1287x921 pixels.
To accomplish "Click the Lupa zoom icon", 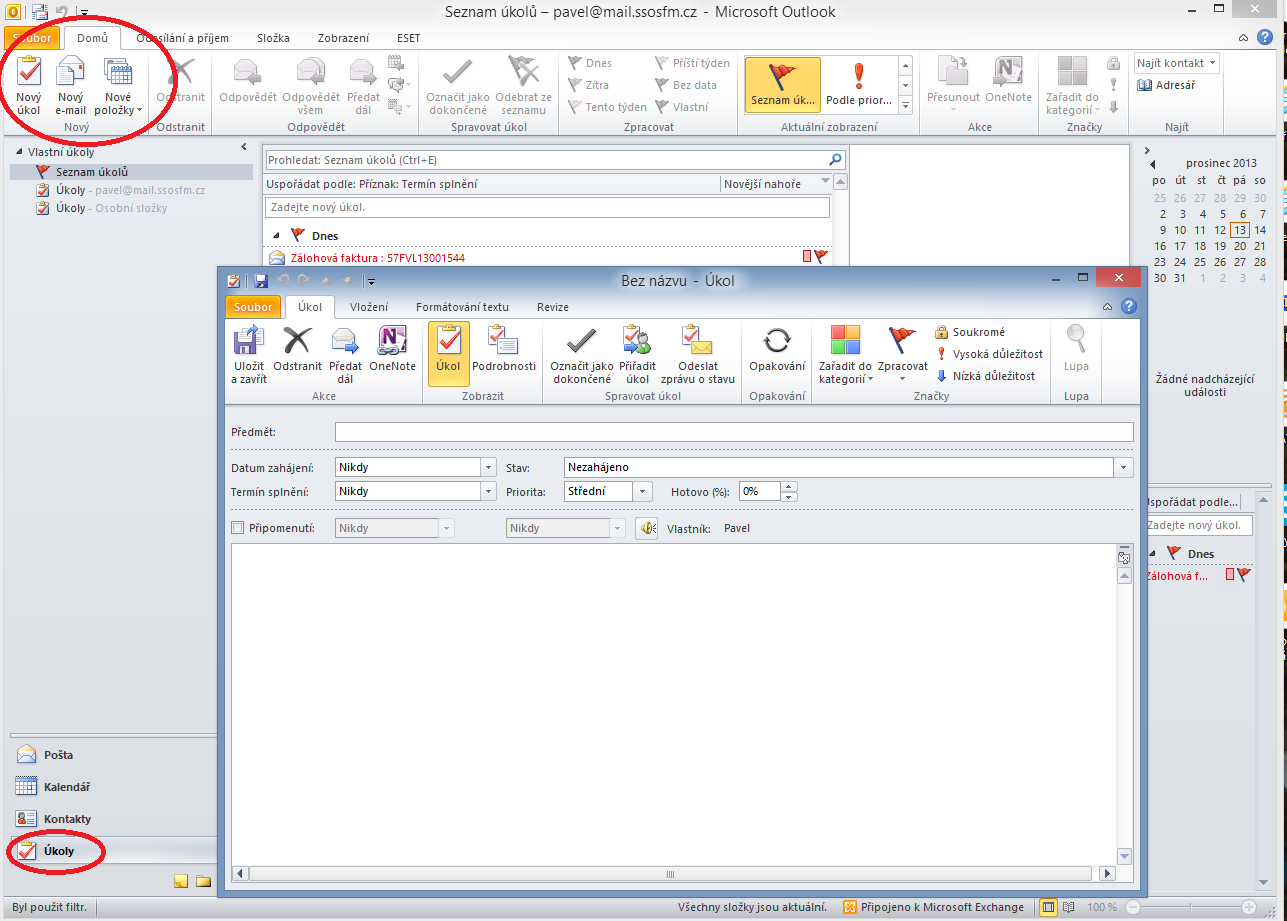I will [x=1076, y=348].
